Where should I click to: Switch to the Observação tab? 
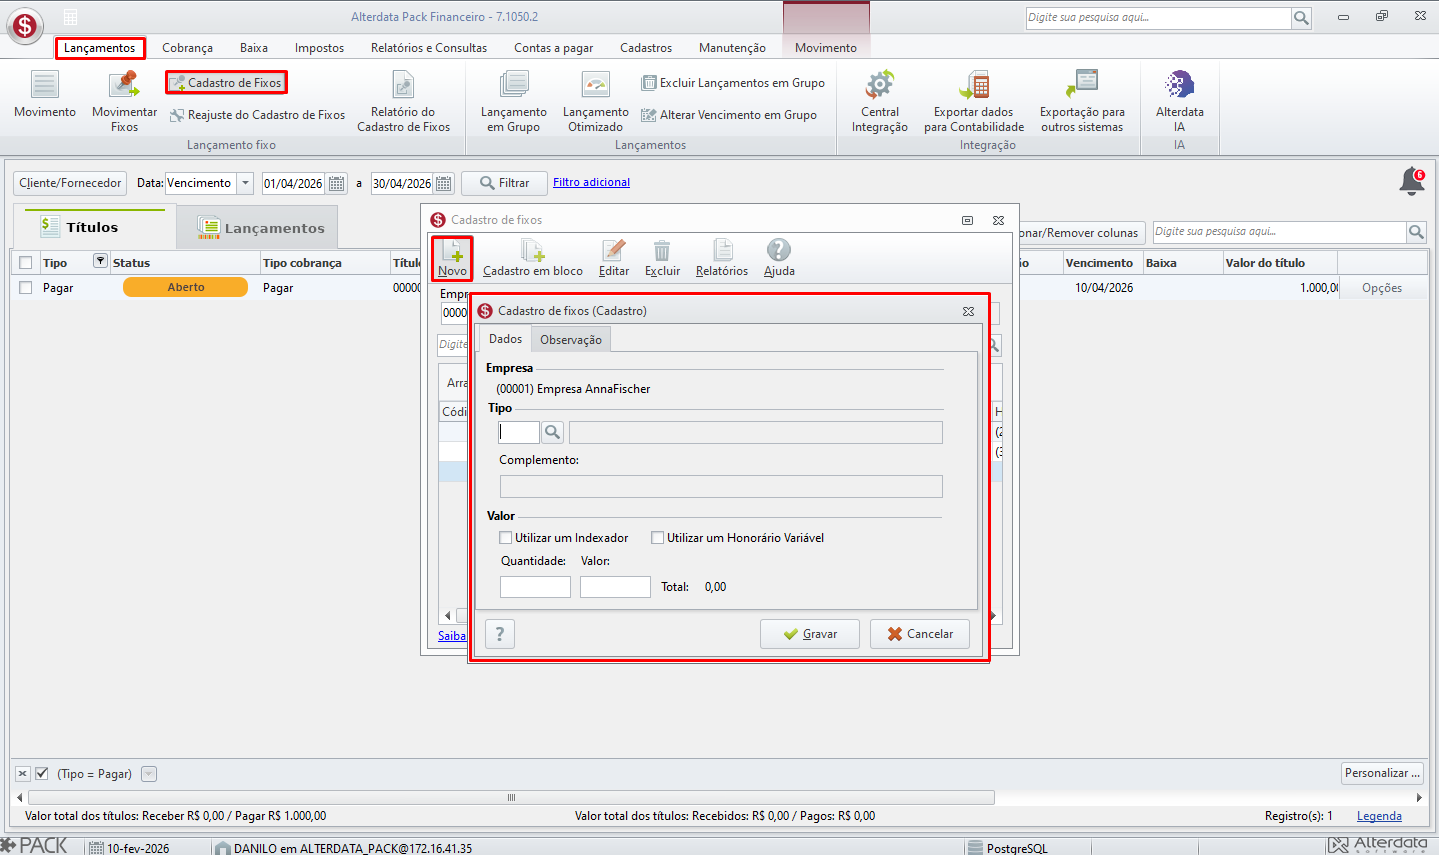point(571,340)
